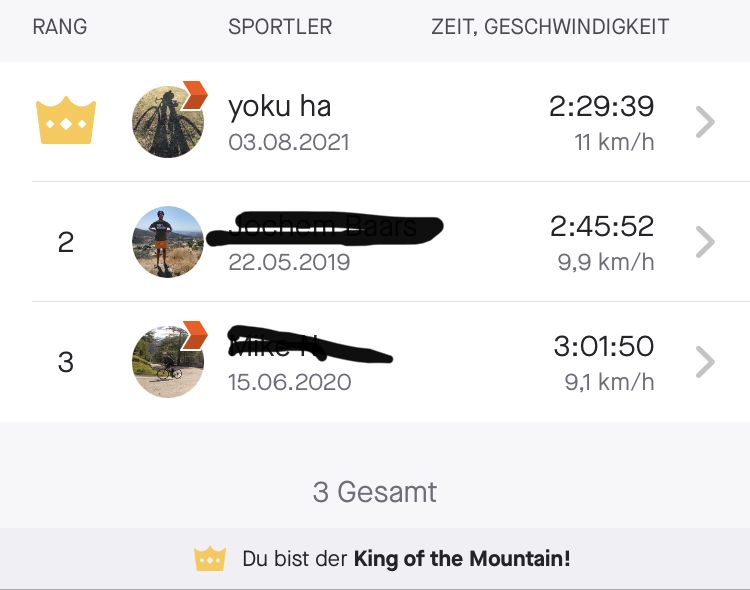Tap the King of the Mountain banner text
Screen dimensions: 750x590
[x=406, y=559]
